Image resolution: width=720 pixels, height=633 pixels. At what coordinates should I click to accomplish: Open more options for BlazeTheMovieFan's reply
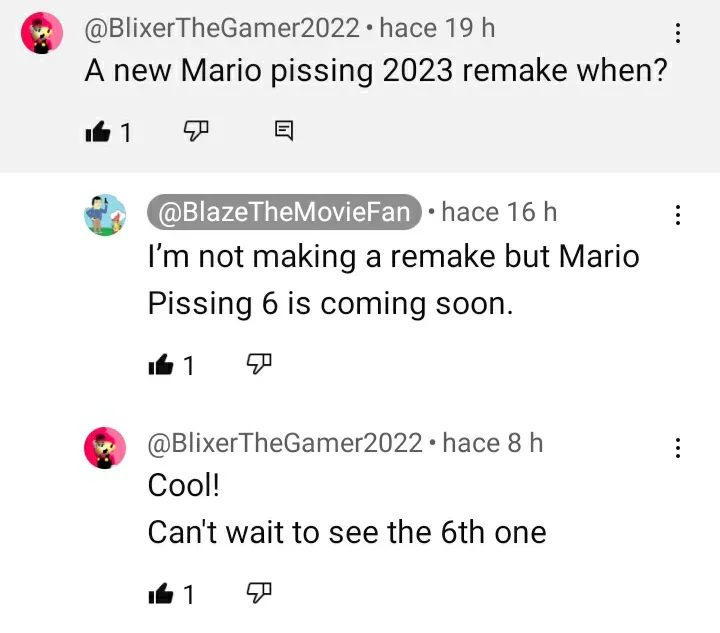[678, 215]
